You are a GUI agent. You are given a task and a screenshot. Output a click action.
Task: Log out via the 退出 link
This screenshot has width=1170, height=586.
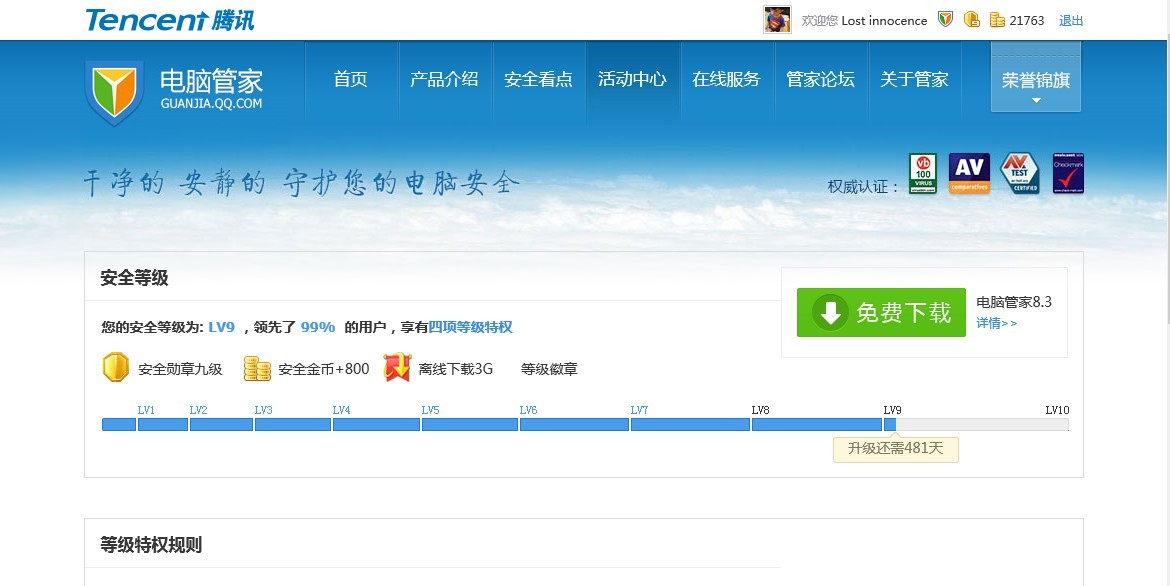pyautogui.click(x=1071, y=21)
